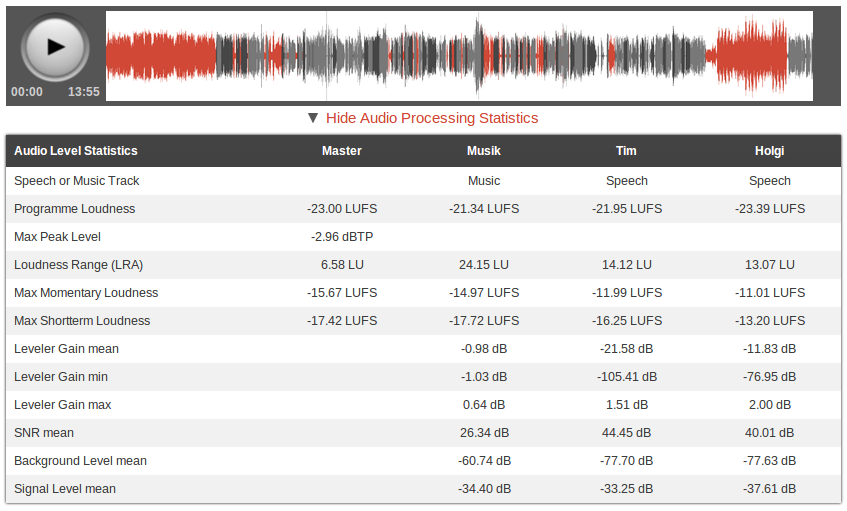
Task: Click the -21.34 LUFS Musik value
Action: click(x=484, y=209)
